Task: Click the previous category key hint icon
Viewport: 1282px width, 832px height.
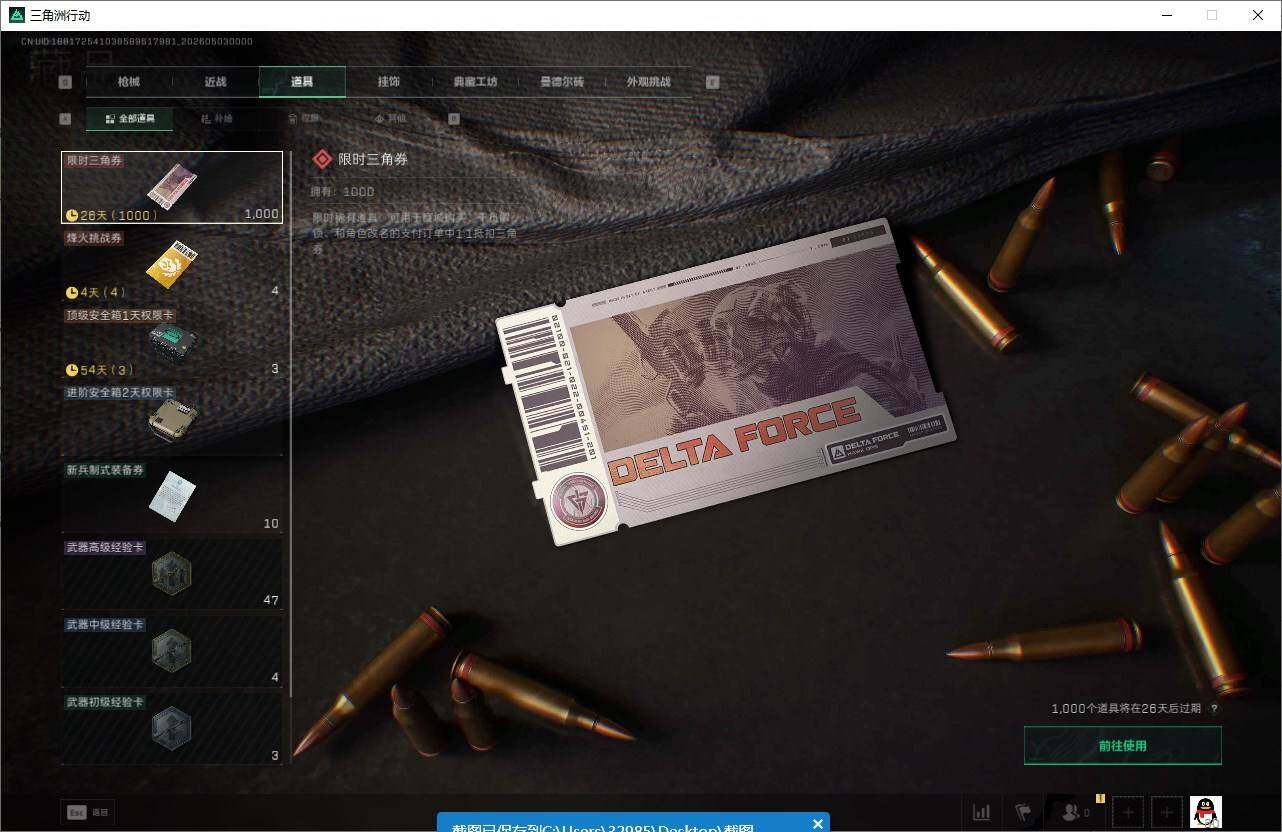Action: coord(66,82)
